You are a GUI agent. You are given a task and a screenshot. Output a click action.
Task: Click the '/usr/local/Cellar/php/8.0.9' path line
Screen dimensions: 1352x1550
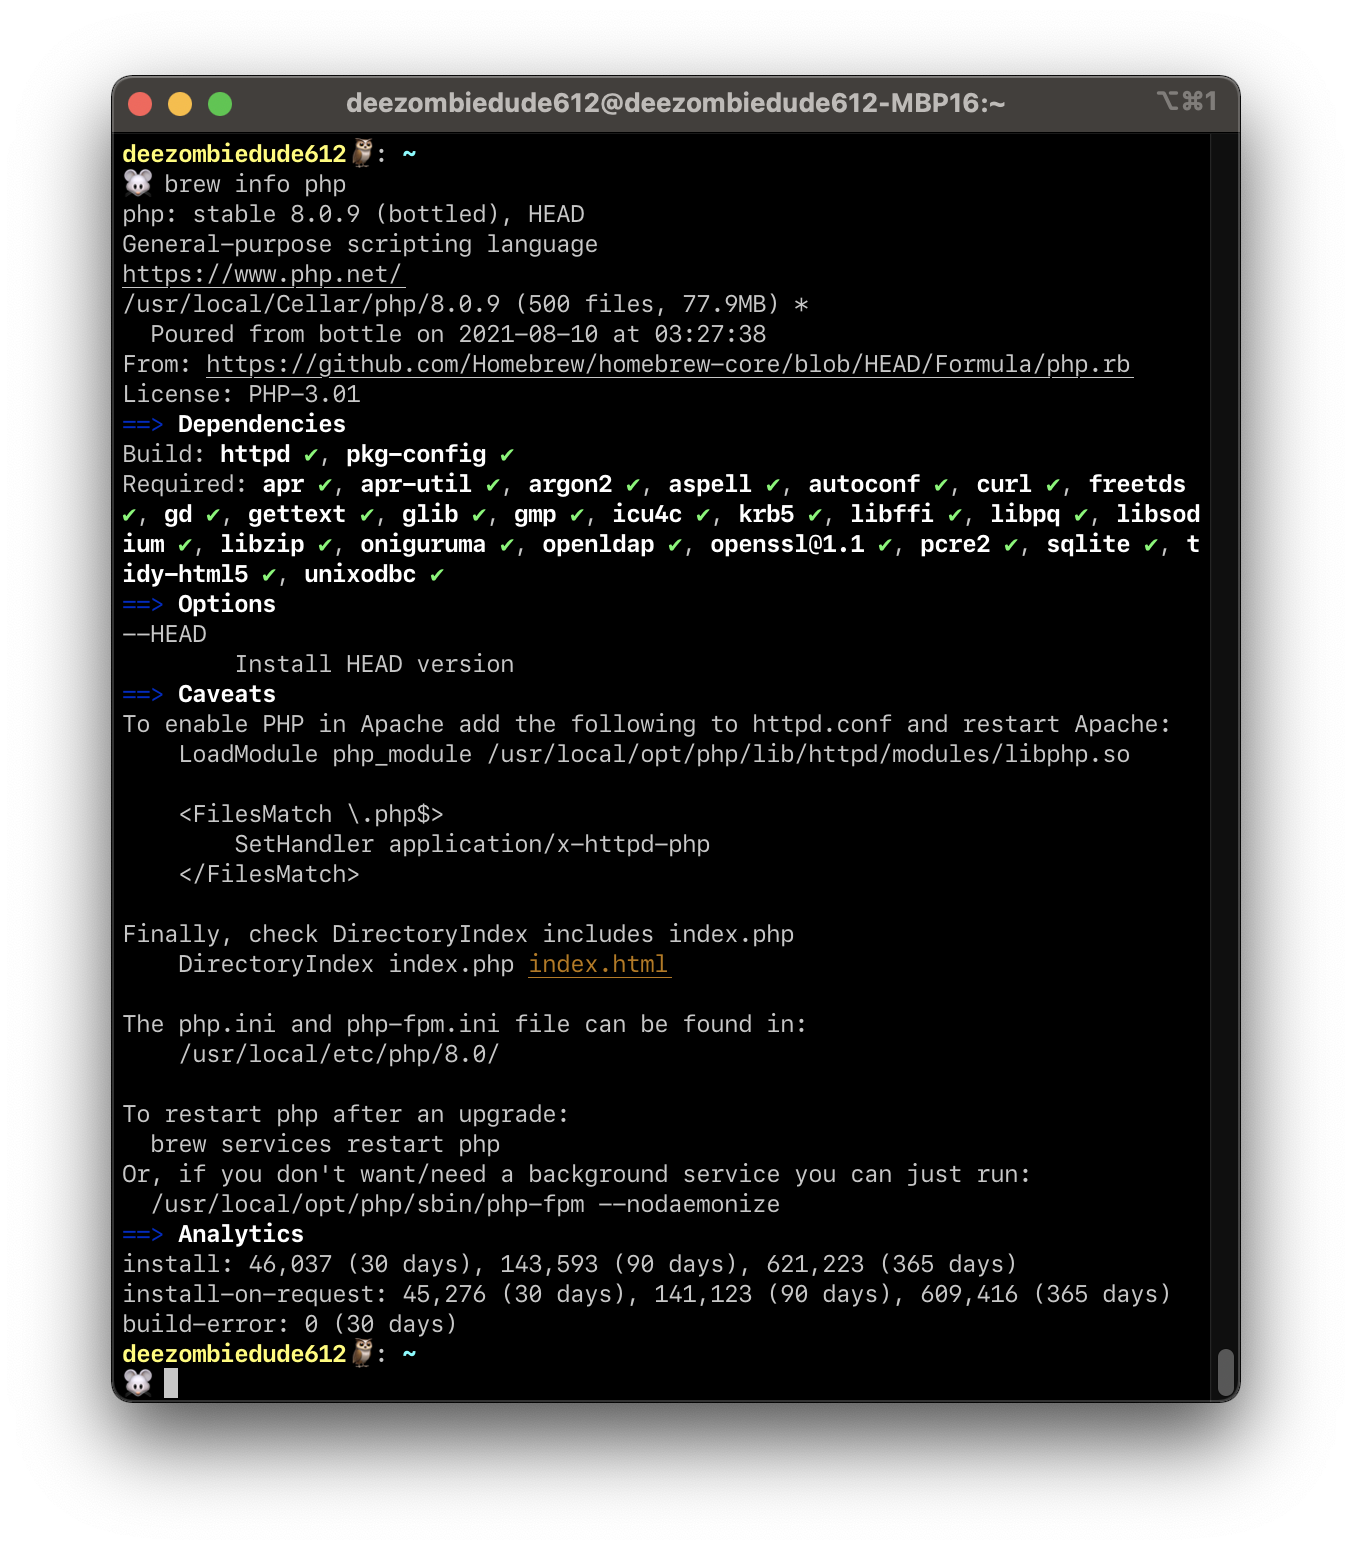(466, 304)
